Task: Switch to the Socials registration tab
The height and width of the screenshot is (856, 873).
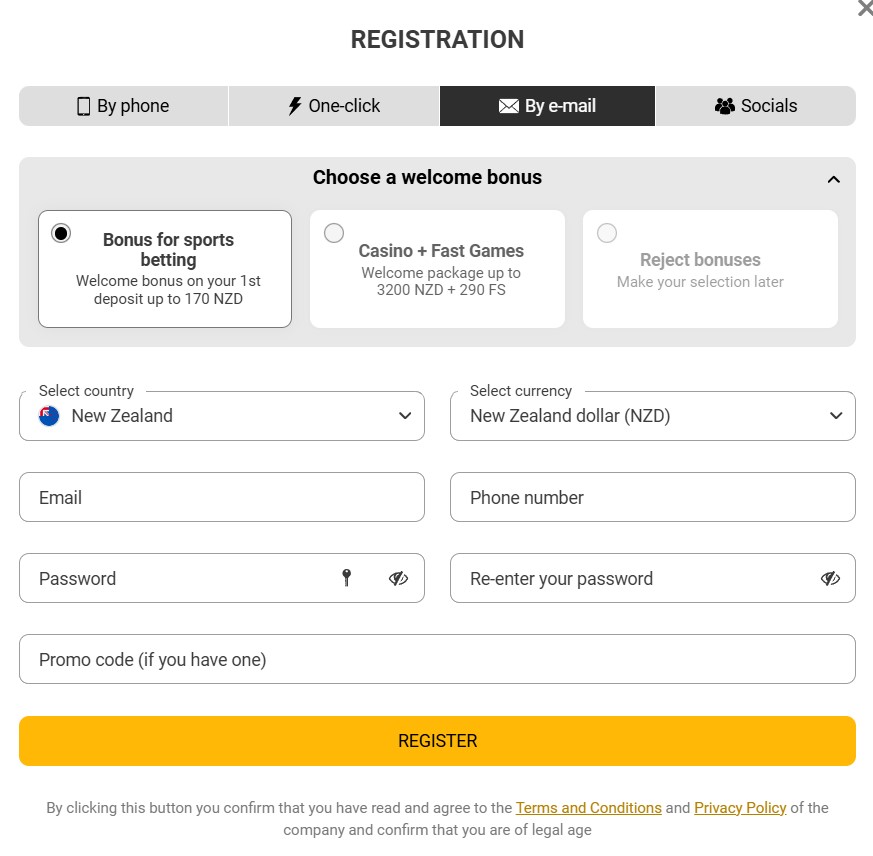Action: (755, 105)
